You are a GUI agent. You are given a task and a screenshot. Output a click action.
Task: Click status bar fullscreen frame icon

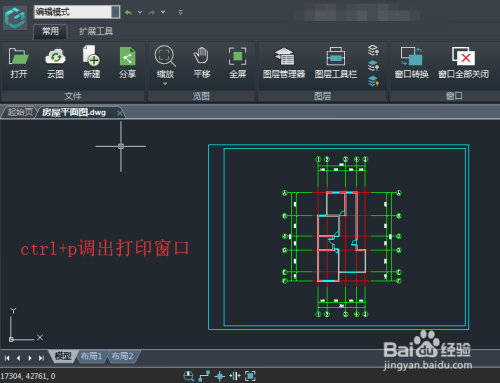tap(250, 376)
